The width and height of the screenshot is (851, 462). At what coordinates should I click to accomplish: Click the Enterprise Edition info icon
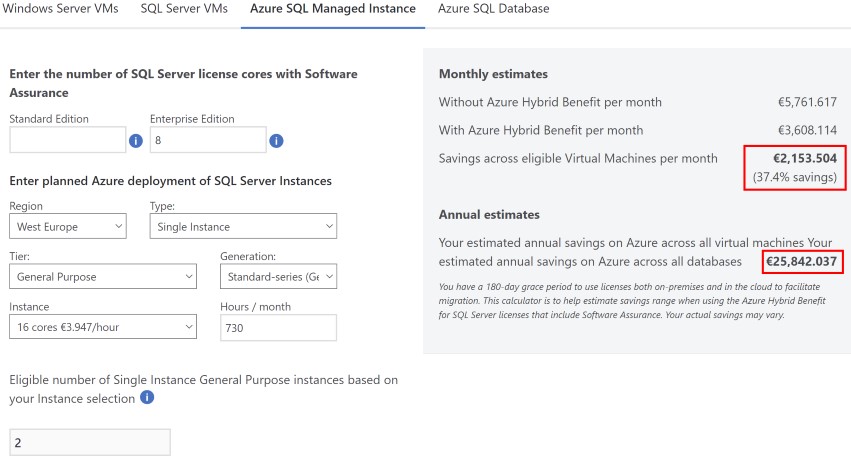[277, 141]
